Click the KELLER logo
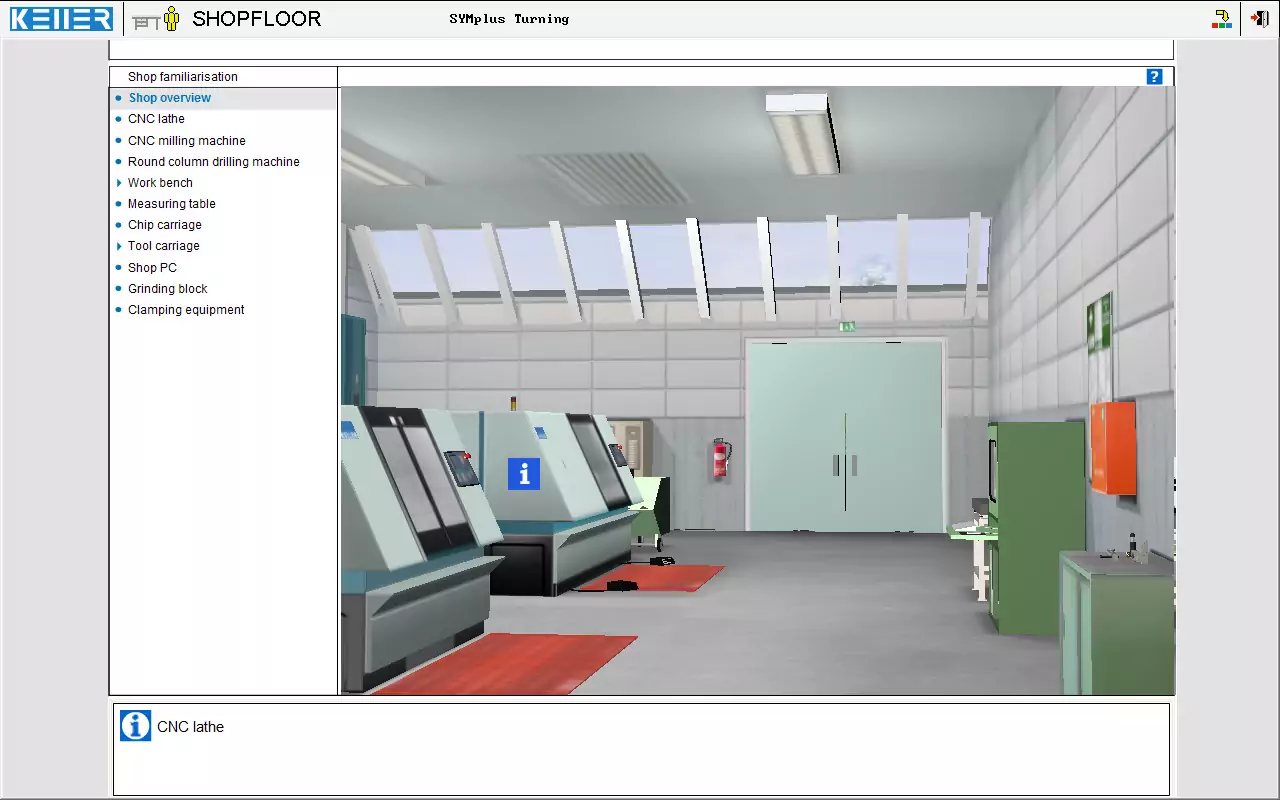Viewport: 1280px width, 800px height. click(x=61, y=19)
